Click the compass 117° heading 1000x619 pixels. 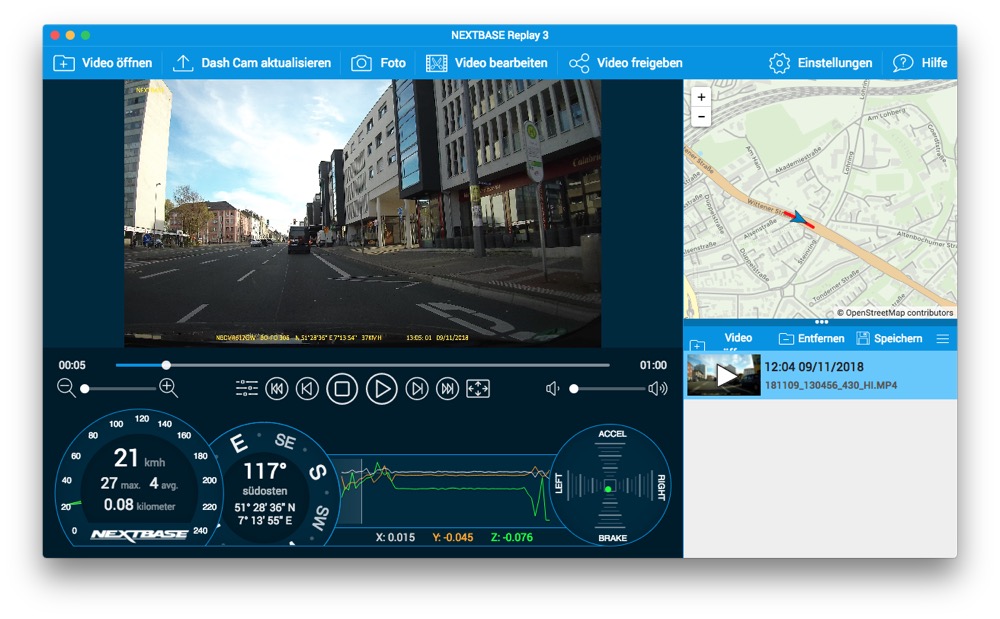pyautogui.click(x=265, y=472)
